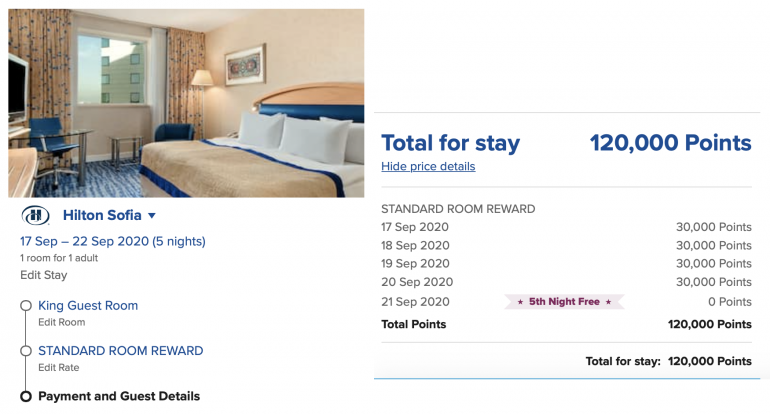
Task: Click the 120,000 Points header total
Action: point(670,143)
